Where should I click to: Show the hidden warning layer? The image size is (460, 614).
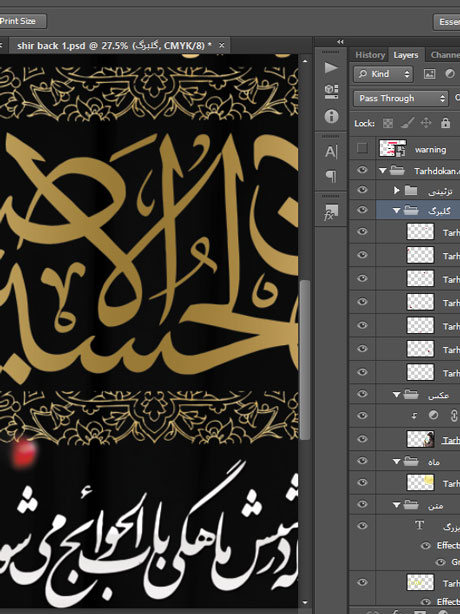pos(362,148)
